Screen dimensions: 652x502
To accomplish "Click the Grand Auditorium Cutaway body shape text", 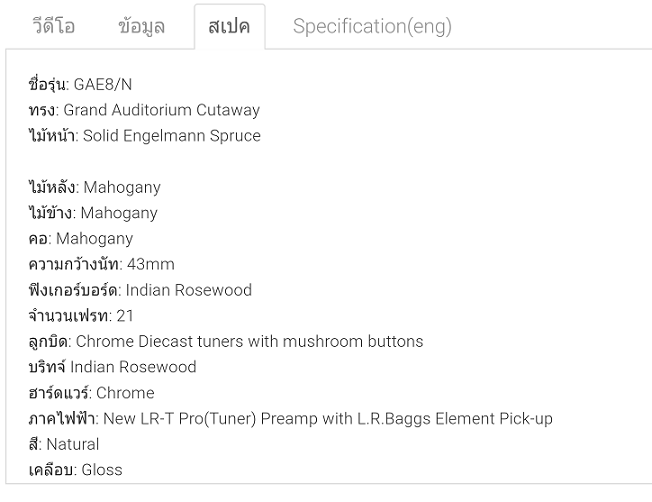I will pos(175,110).
